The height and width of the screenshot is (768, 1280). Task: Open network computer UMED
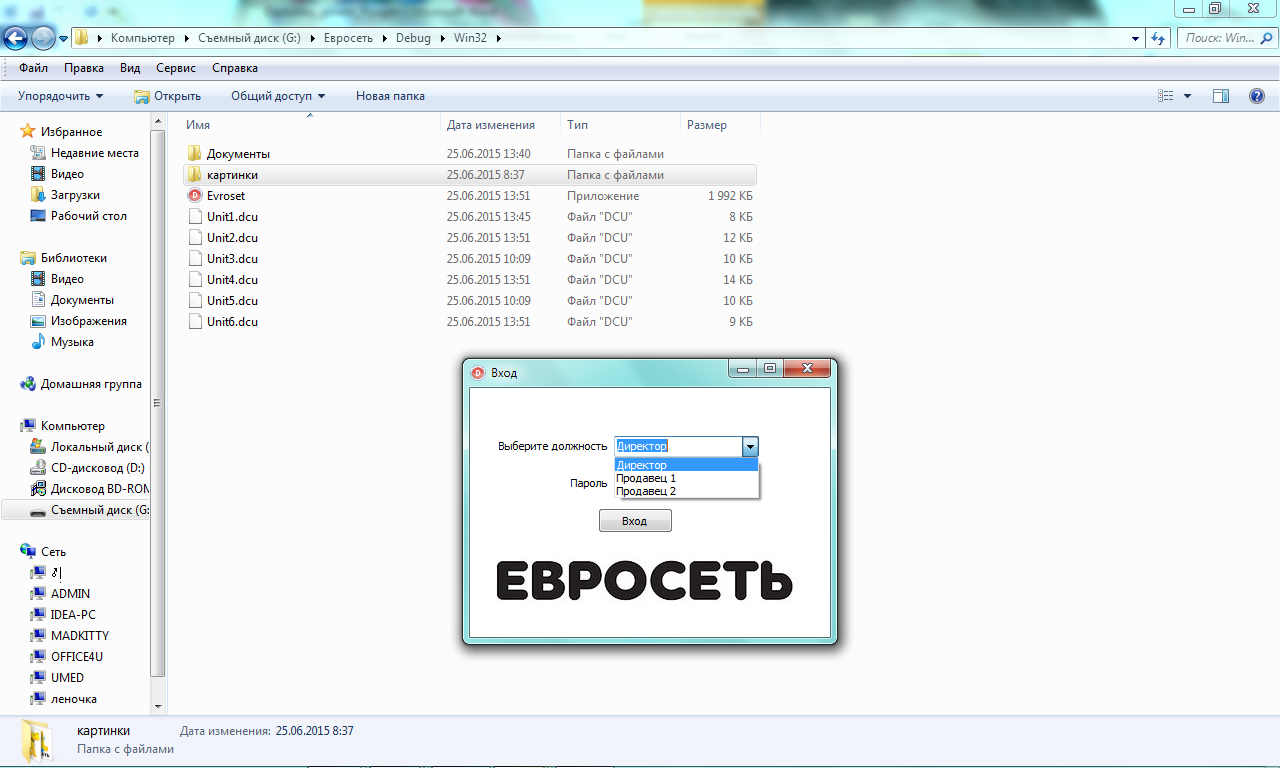(x=67, y=678)
